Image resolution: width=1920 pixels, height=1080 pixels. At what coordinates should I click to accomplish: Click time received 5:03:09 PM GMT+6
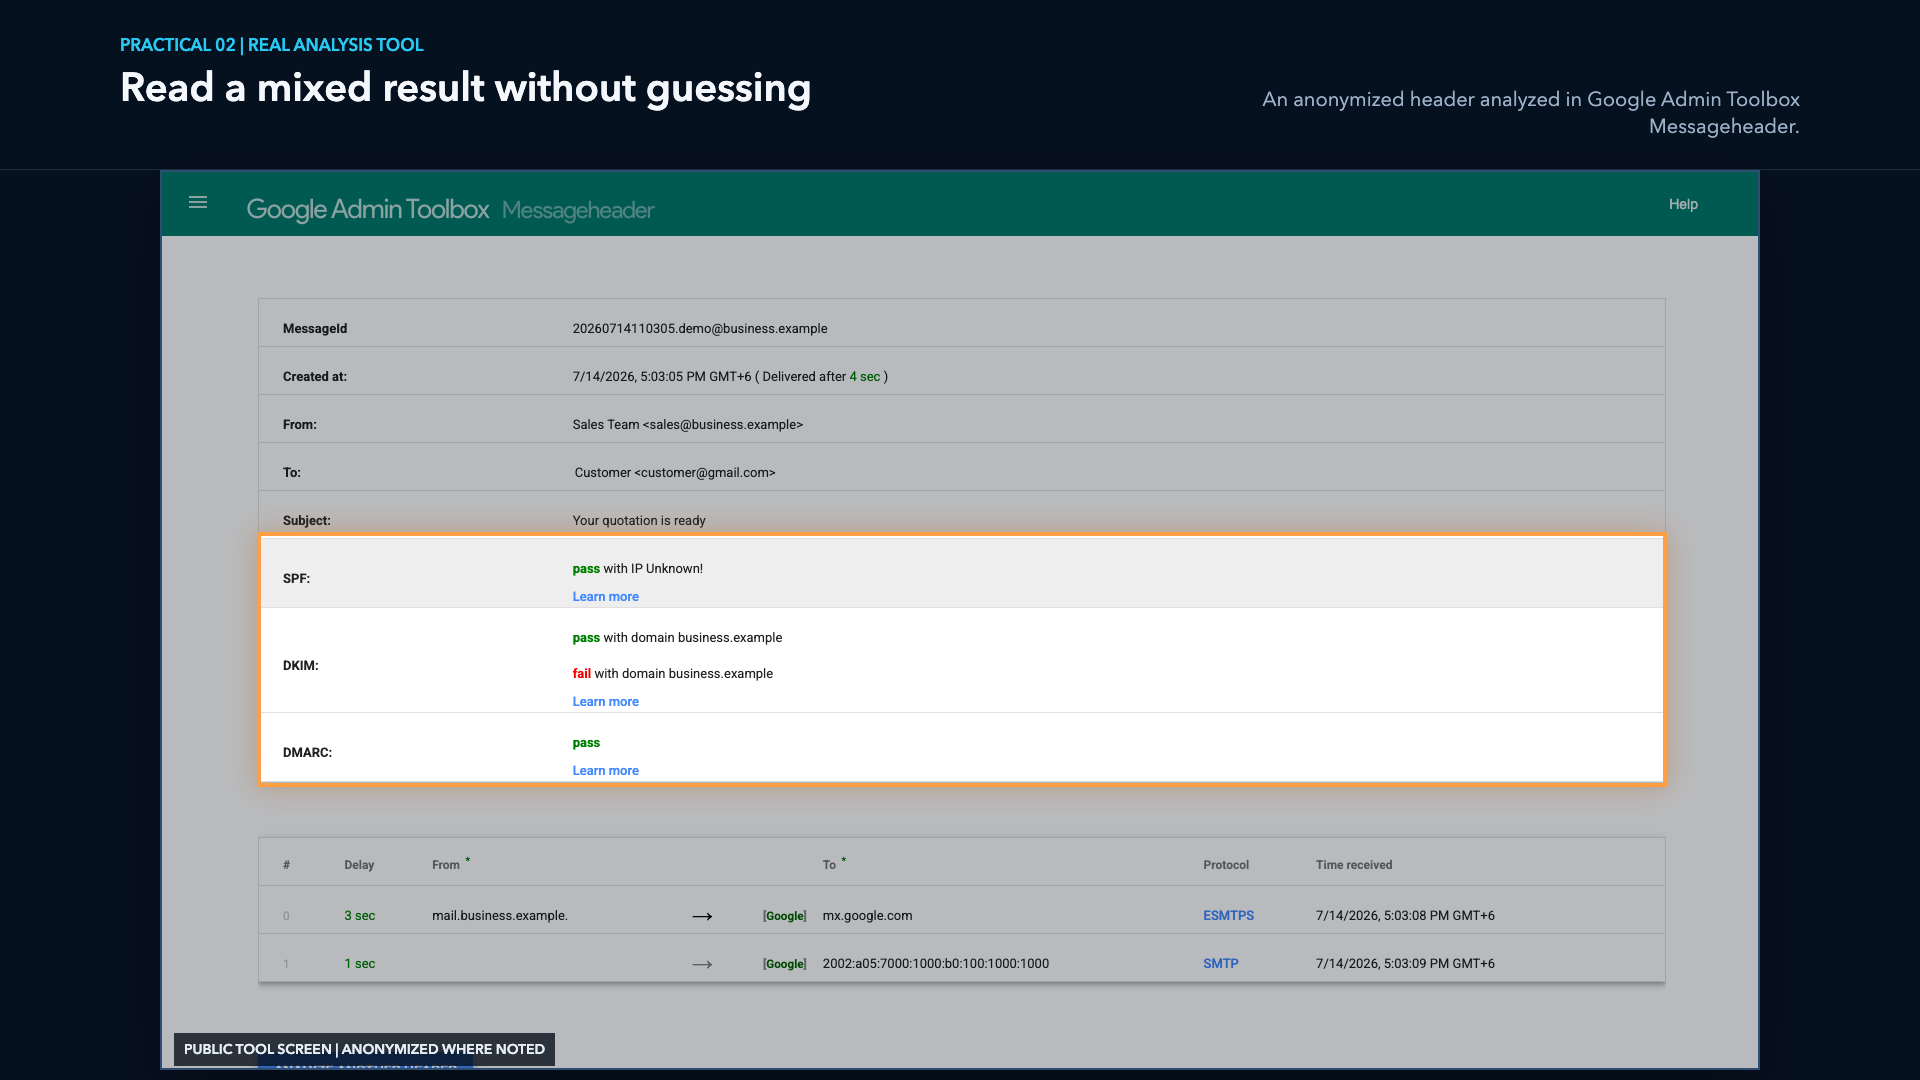(x=1405, y=964)
